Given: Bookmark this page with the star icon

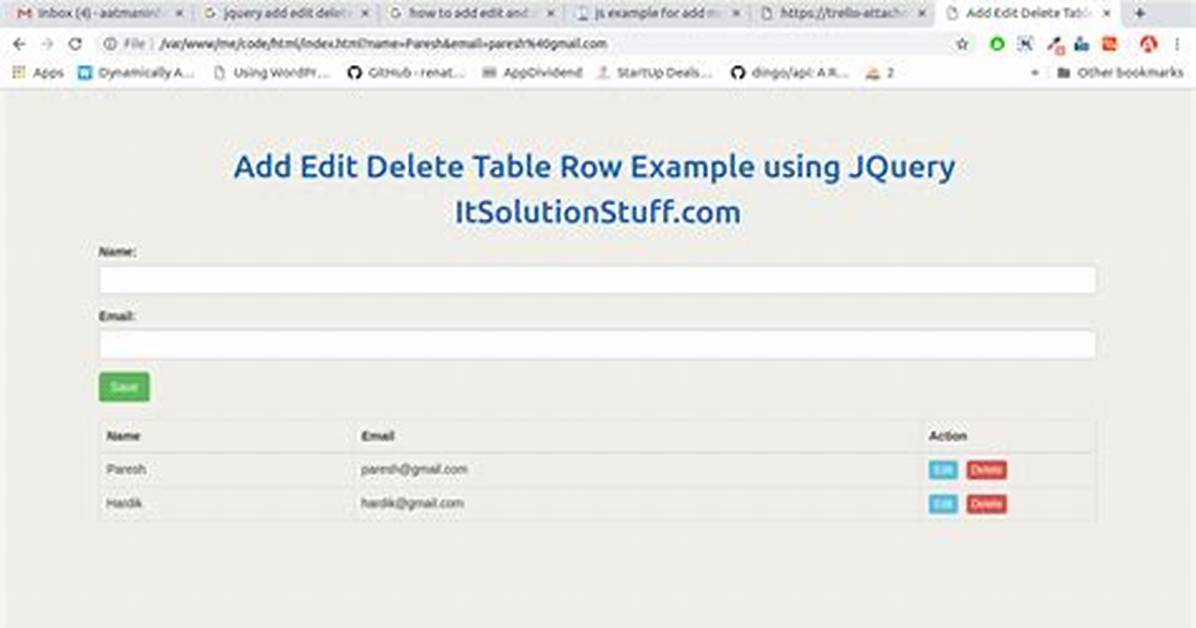Looking at the screenshot, I should pyautogui.click(x=963, y=44).
